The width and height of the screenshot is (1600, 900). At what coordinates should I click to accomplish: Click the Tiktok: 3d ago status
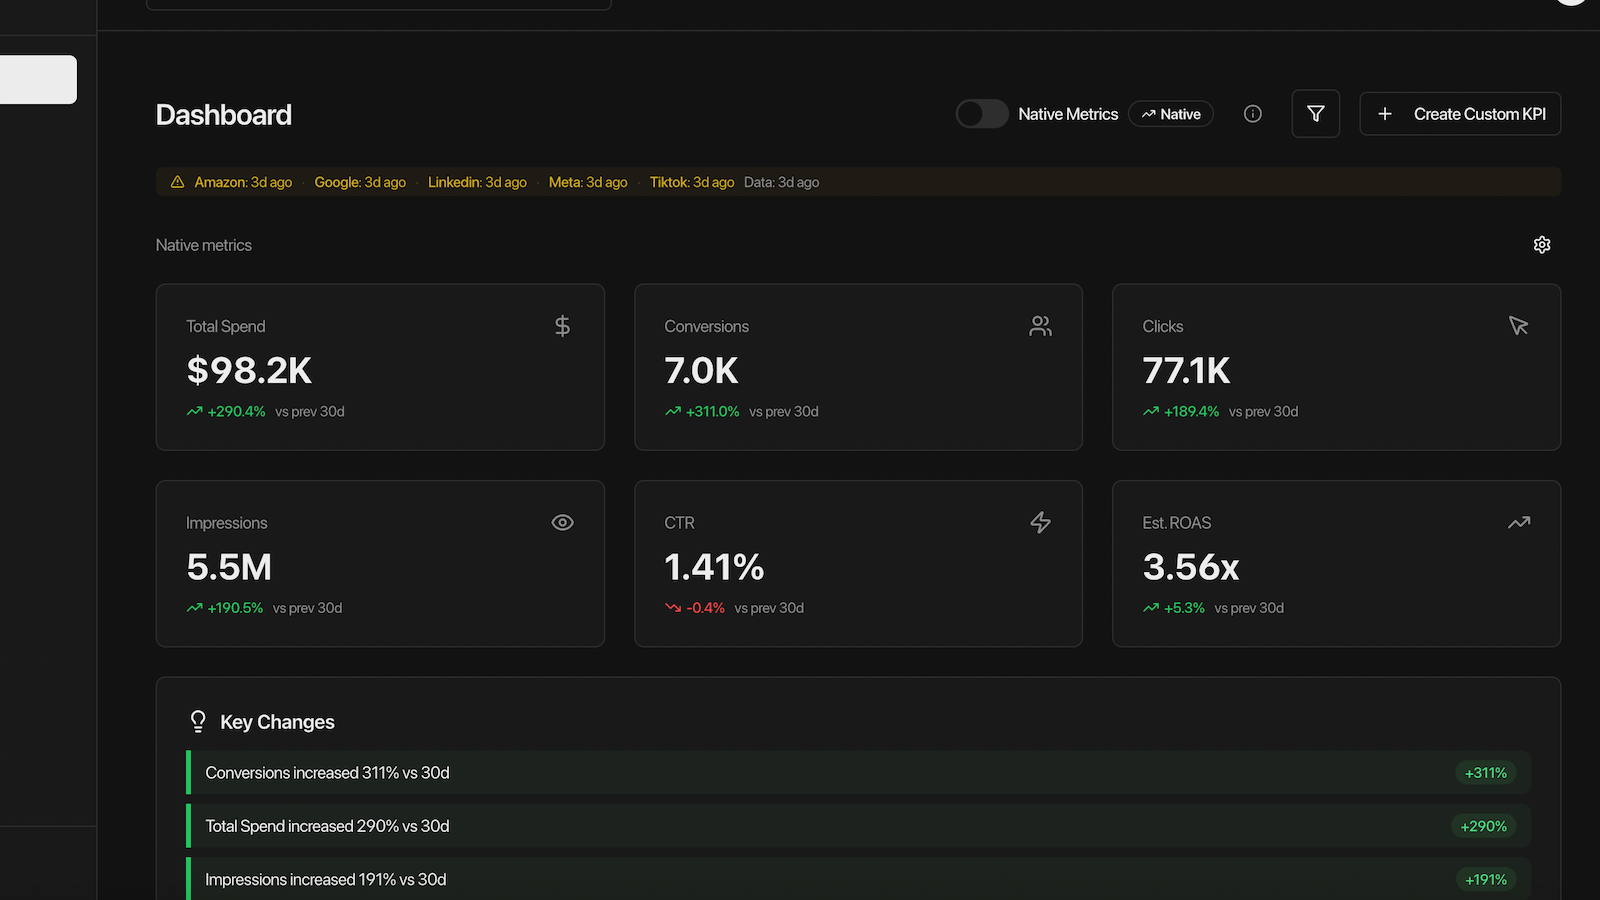[x=692, y=182]
